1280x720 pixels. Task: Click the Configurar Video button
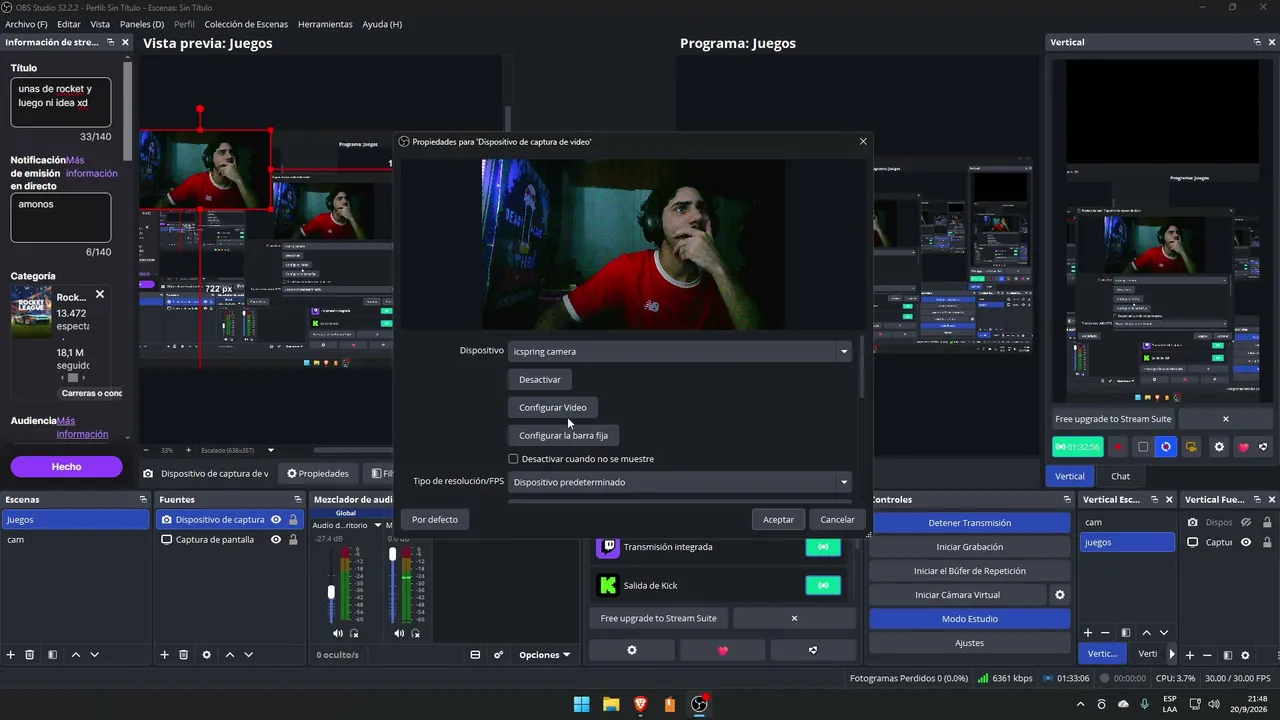tap(553, 407)
